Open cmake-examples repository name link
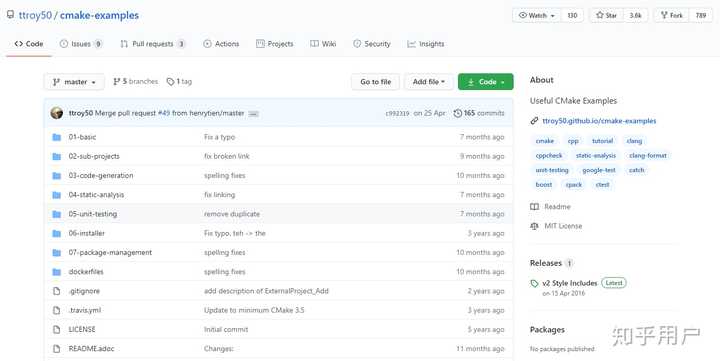 tap(99, 15)
